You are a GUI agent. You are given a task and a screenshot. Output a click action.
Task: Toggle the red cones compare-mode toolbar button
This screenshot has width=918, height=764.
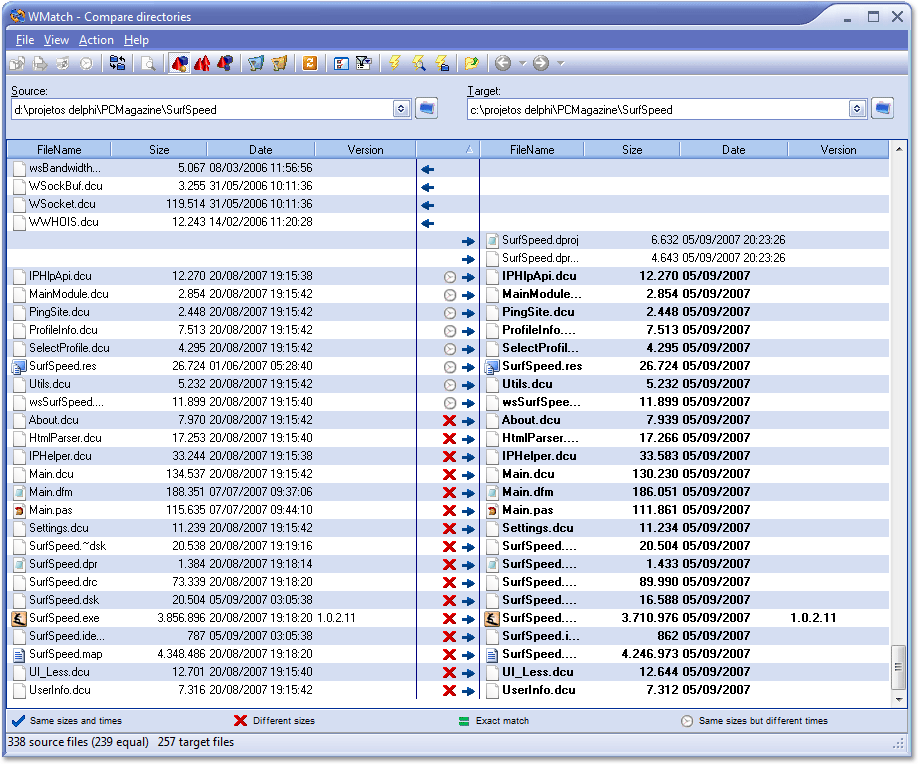point(202,63)
